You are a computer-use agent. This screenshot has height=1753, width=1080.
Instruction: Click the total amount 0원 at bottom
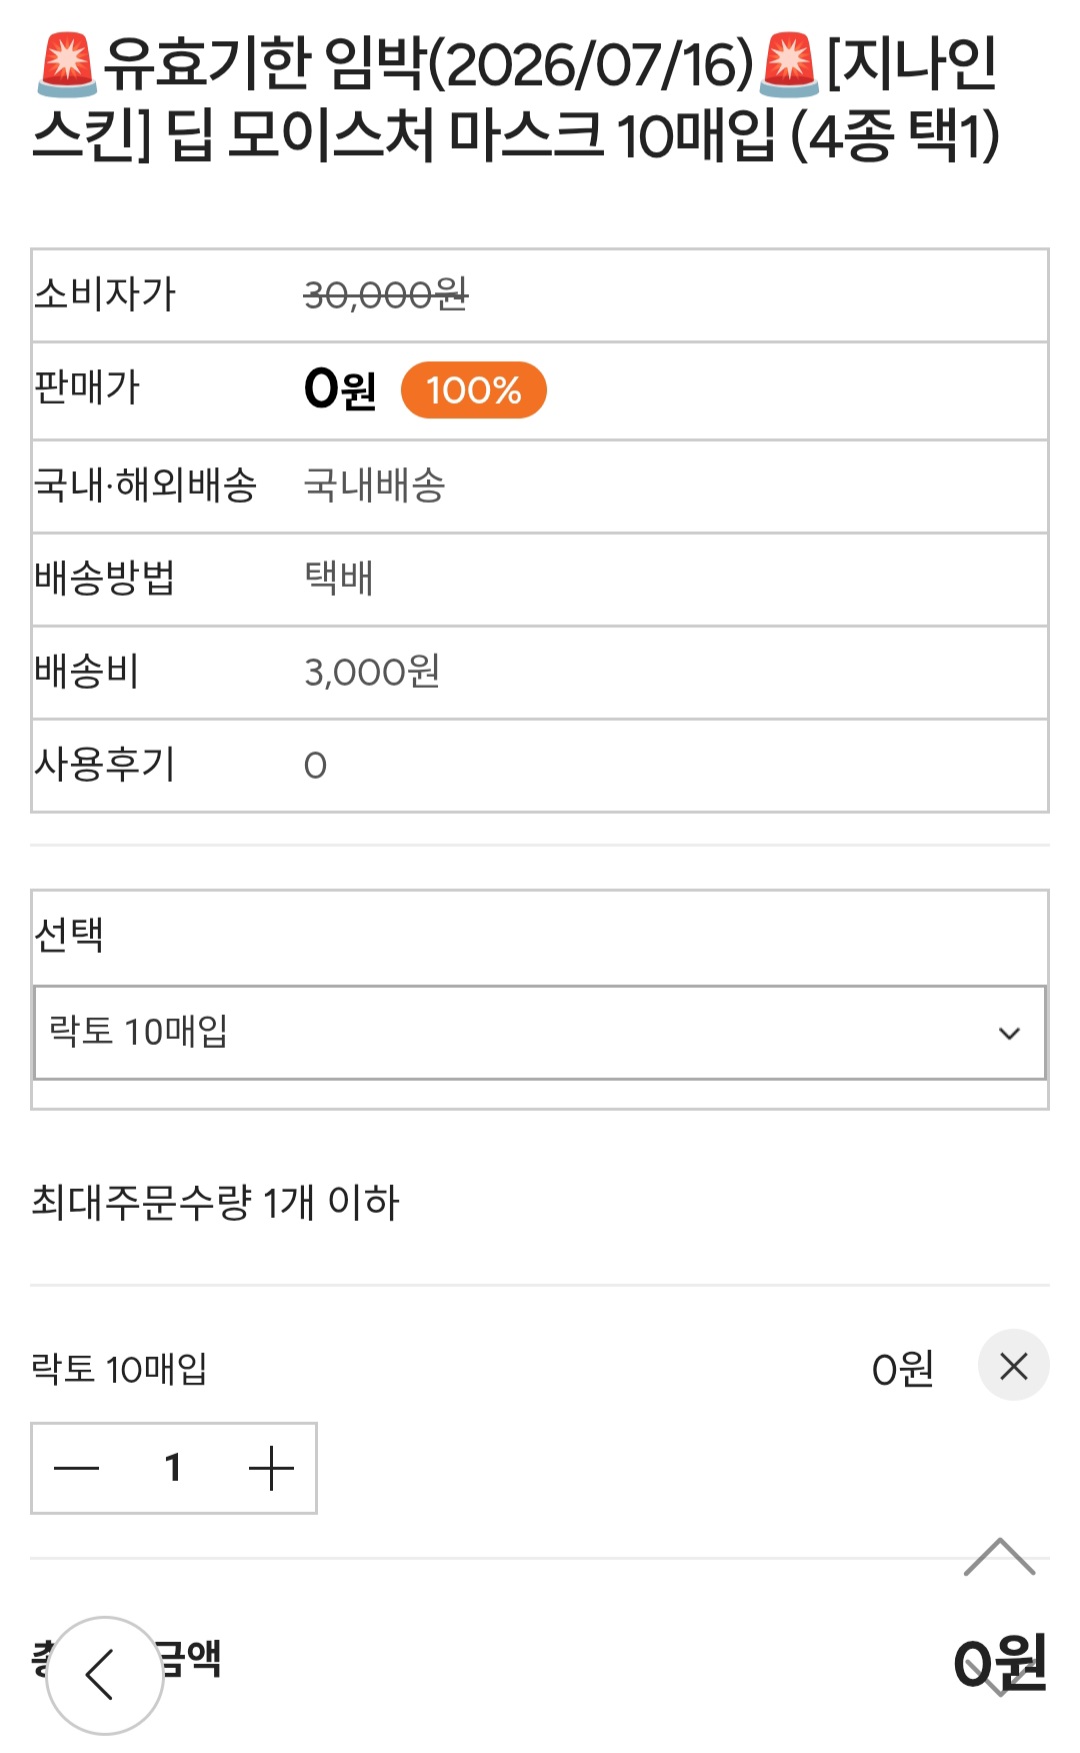(x=999, y=1662)
